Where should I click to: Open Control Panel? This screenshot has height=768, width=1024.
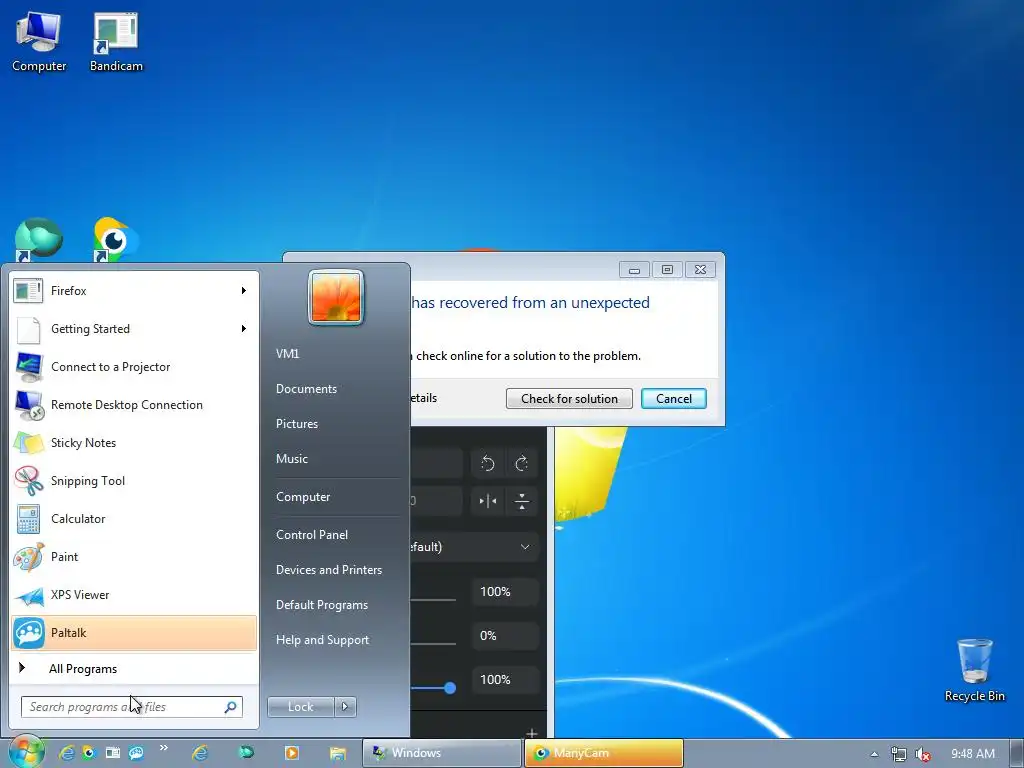[312, 534]
